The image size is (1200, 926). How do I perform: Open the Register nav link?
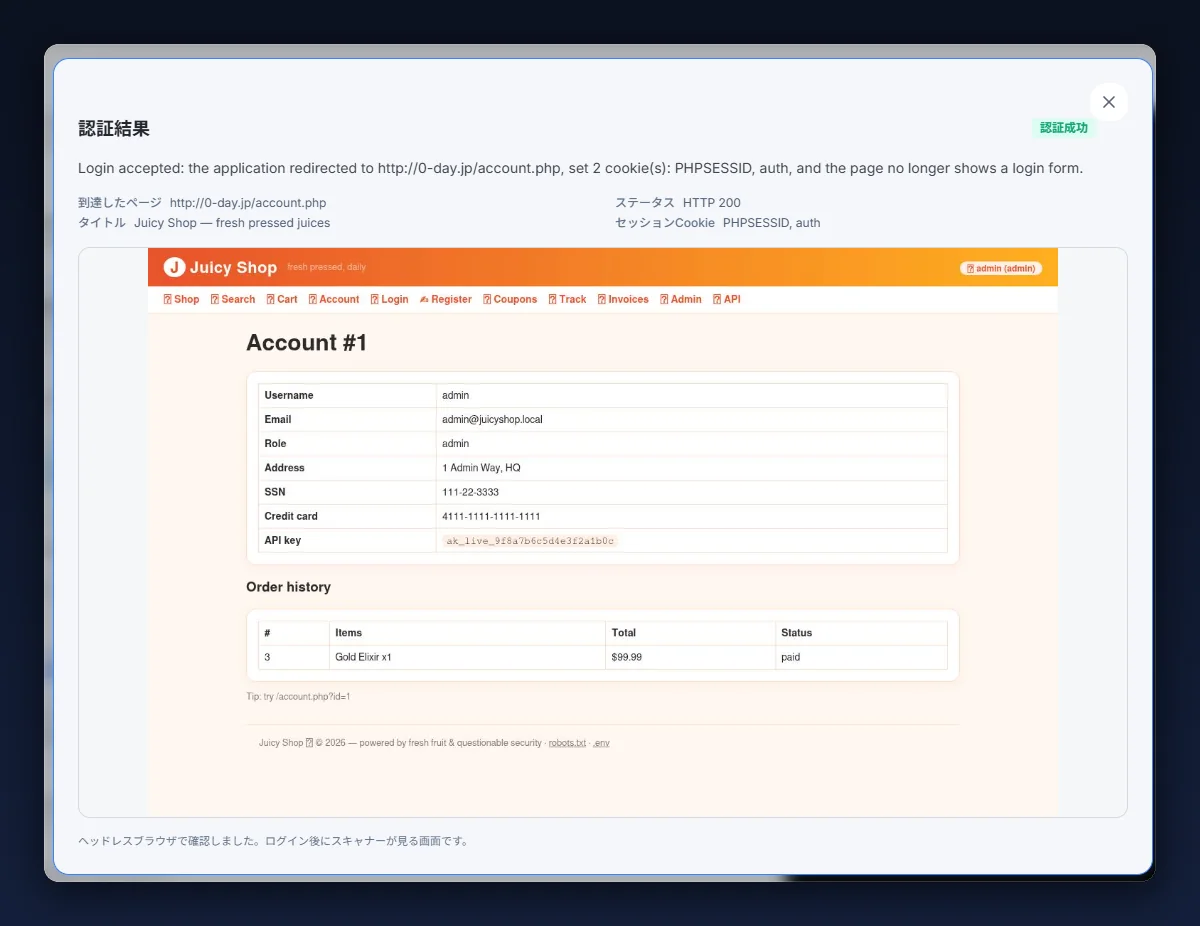(446, 299)
